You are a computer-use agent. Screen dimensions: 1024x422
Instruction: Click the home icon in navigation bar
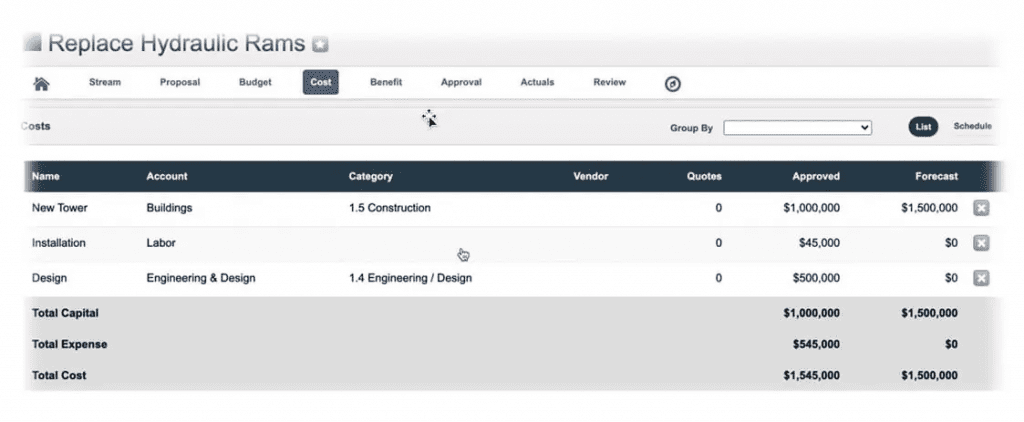coord(42,84)
